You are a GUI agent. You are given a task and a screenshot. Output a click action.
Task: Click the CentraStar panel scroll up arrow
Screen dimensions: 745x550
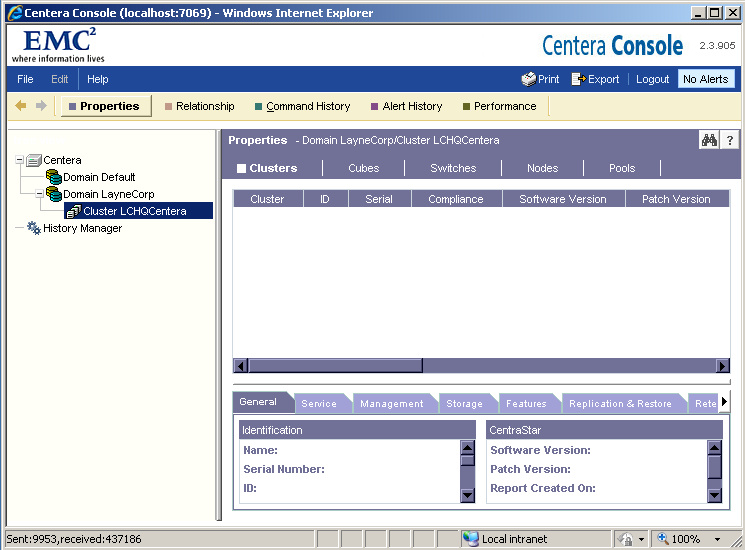pyautogui.click(x=714, y=447)
